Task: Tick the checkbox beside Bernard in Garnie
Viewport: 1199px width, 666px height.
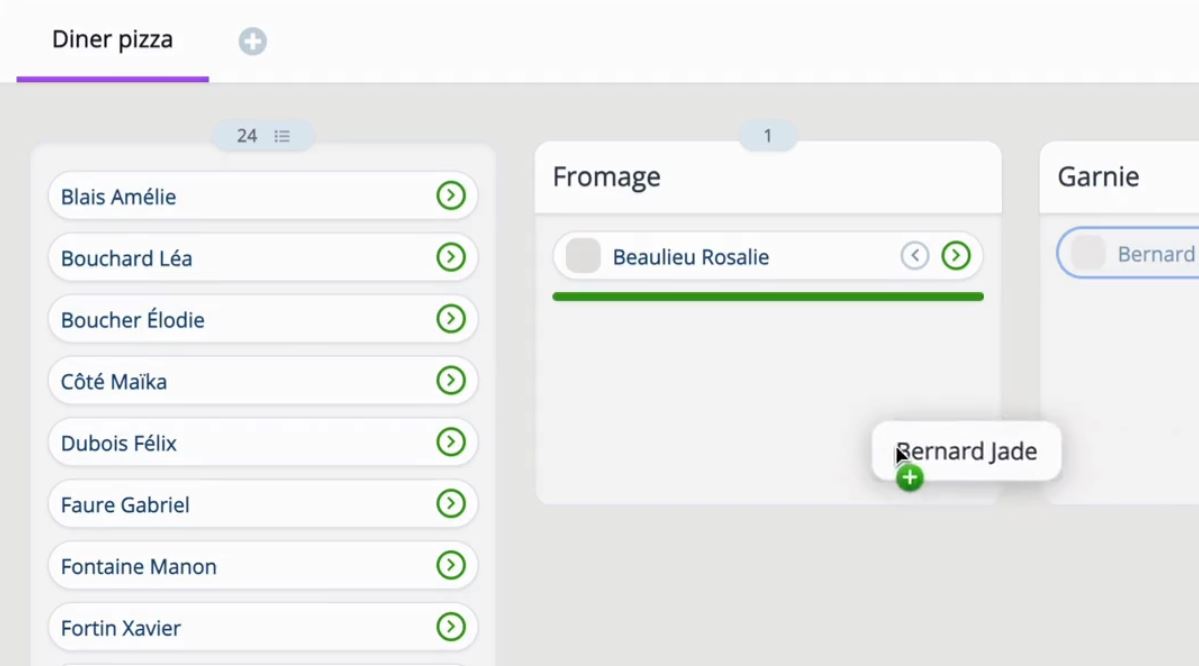Action: tap(1088, 254)
